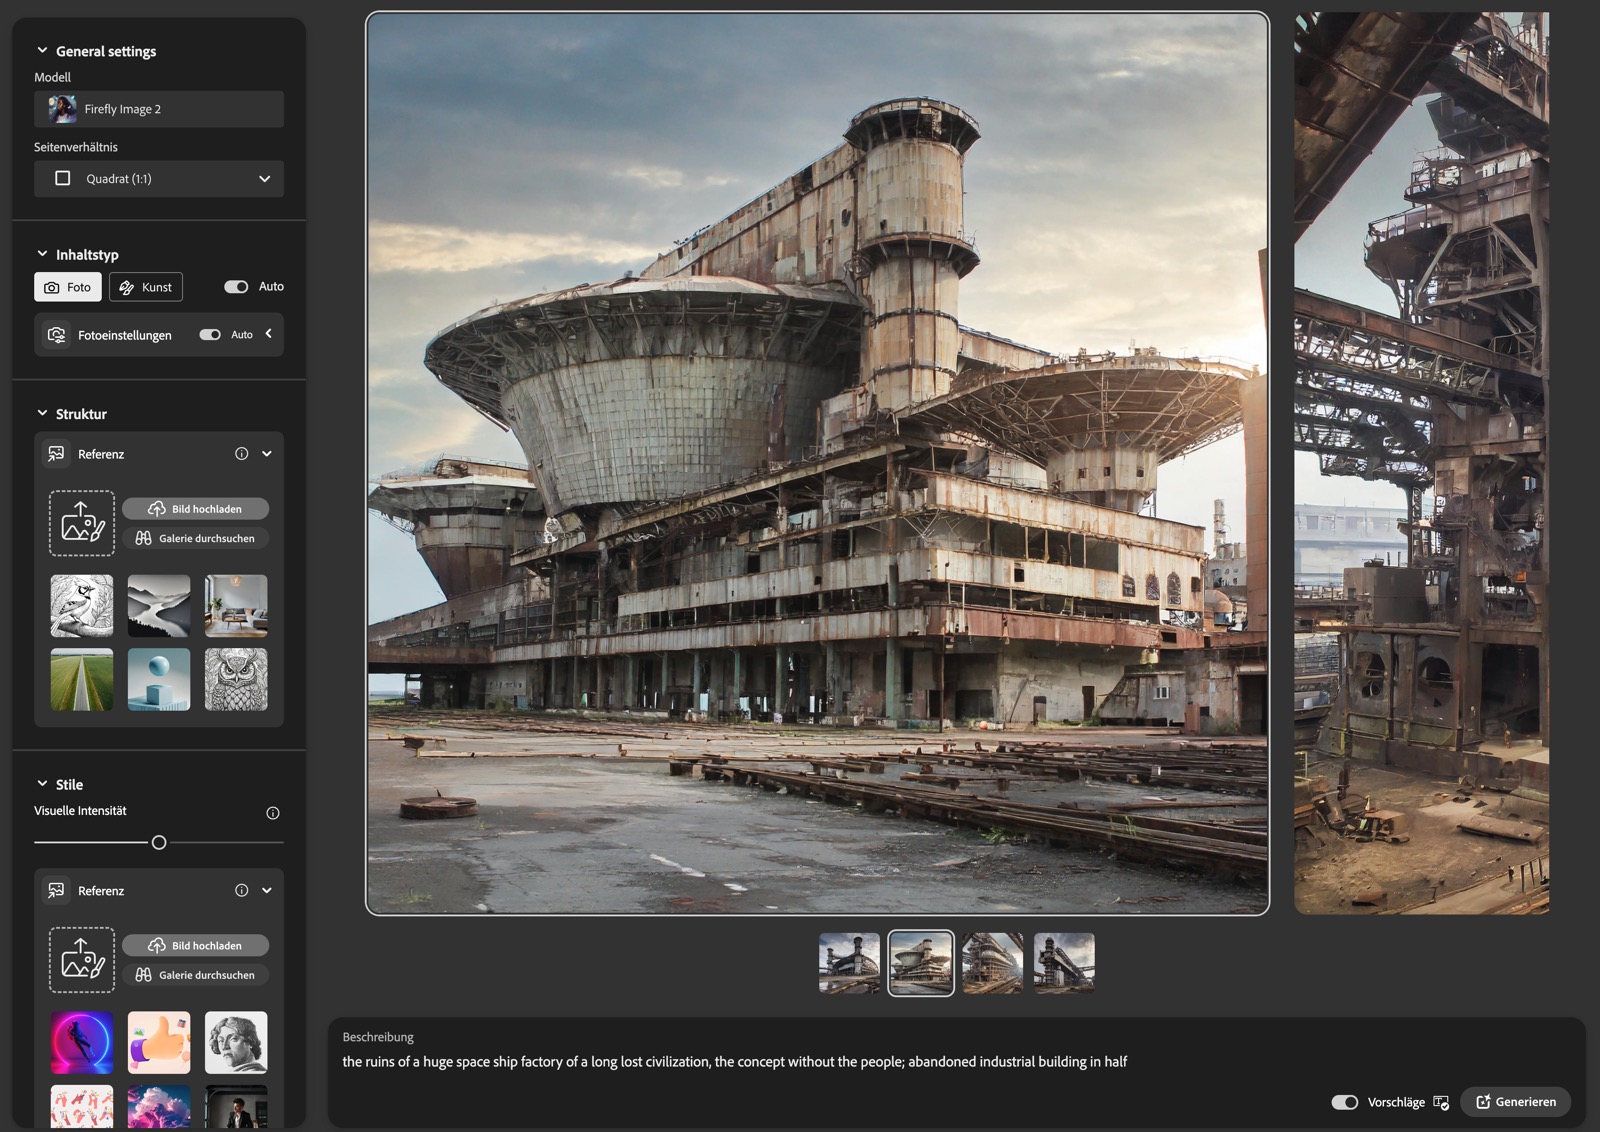Click the Fotoeinstellungen camera settings icon
The width and height of the screenshot is (1600, 1132).
click(x=57, y=335)
